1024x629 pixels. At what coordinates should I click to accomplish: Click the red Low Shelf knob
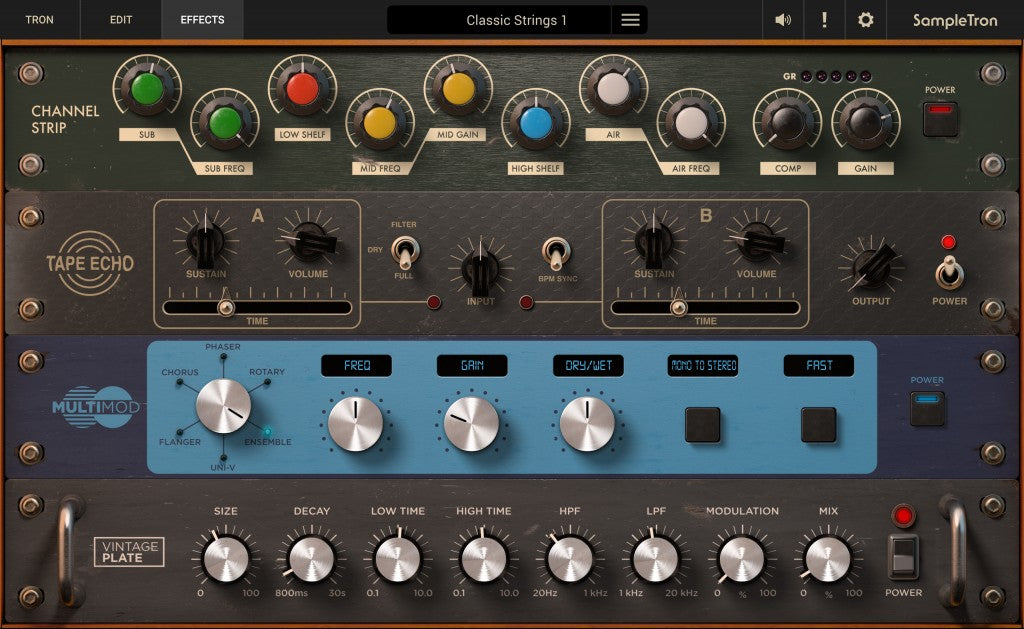pyautogui.click(x=302, y=87)
